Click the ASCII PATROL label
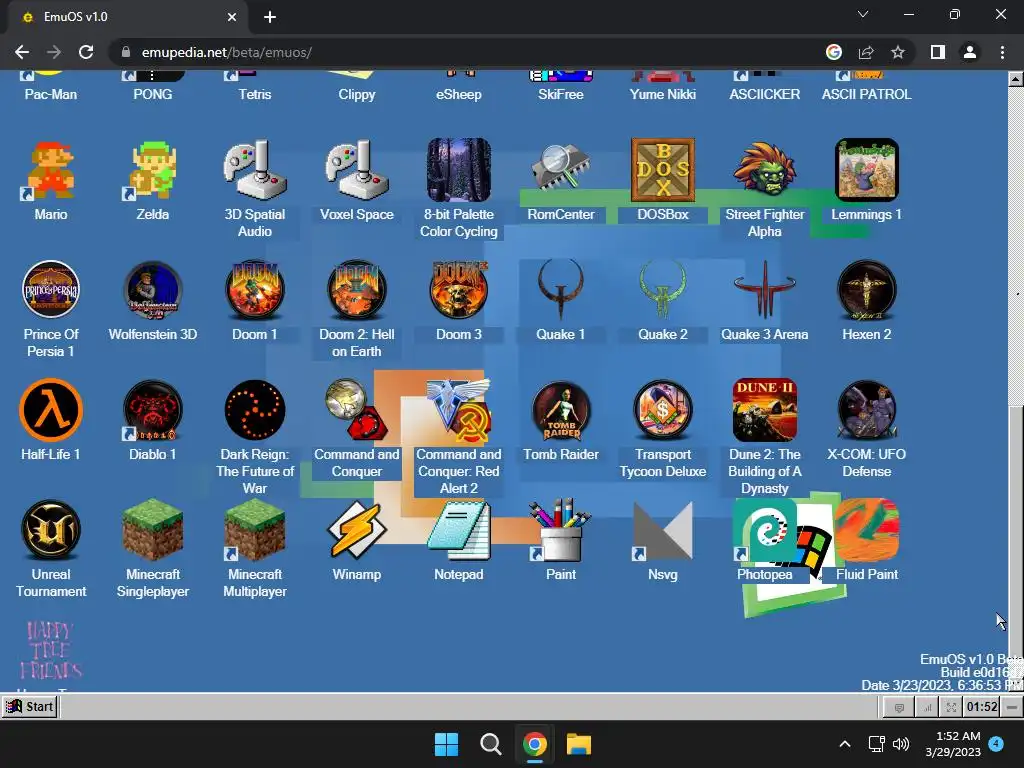 (x=867, y=94)
